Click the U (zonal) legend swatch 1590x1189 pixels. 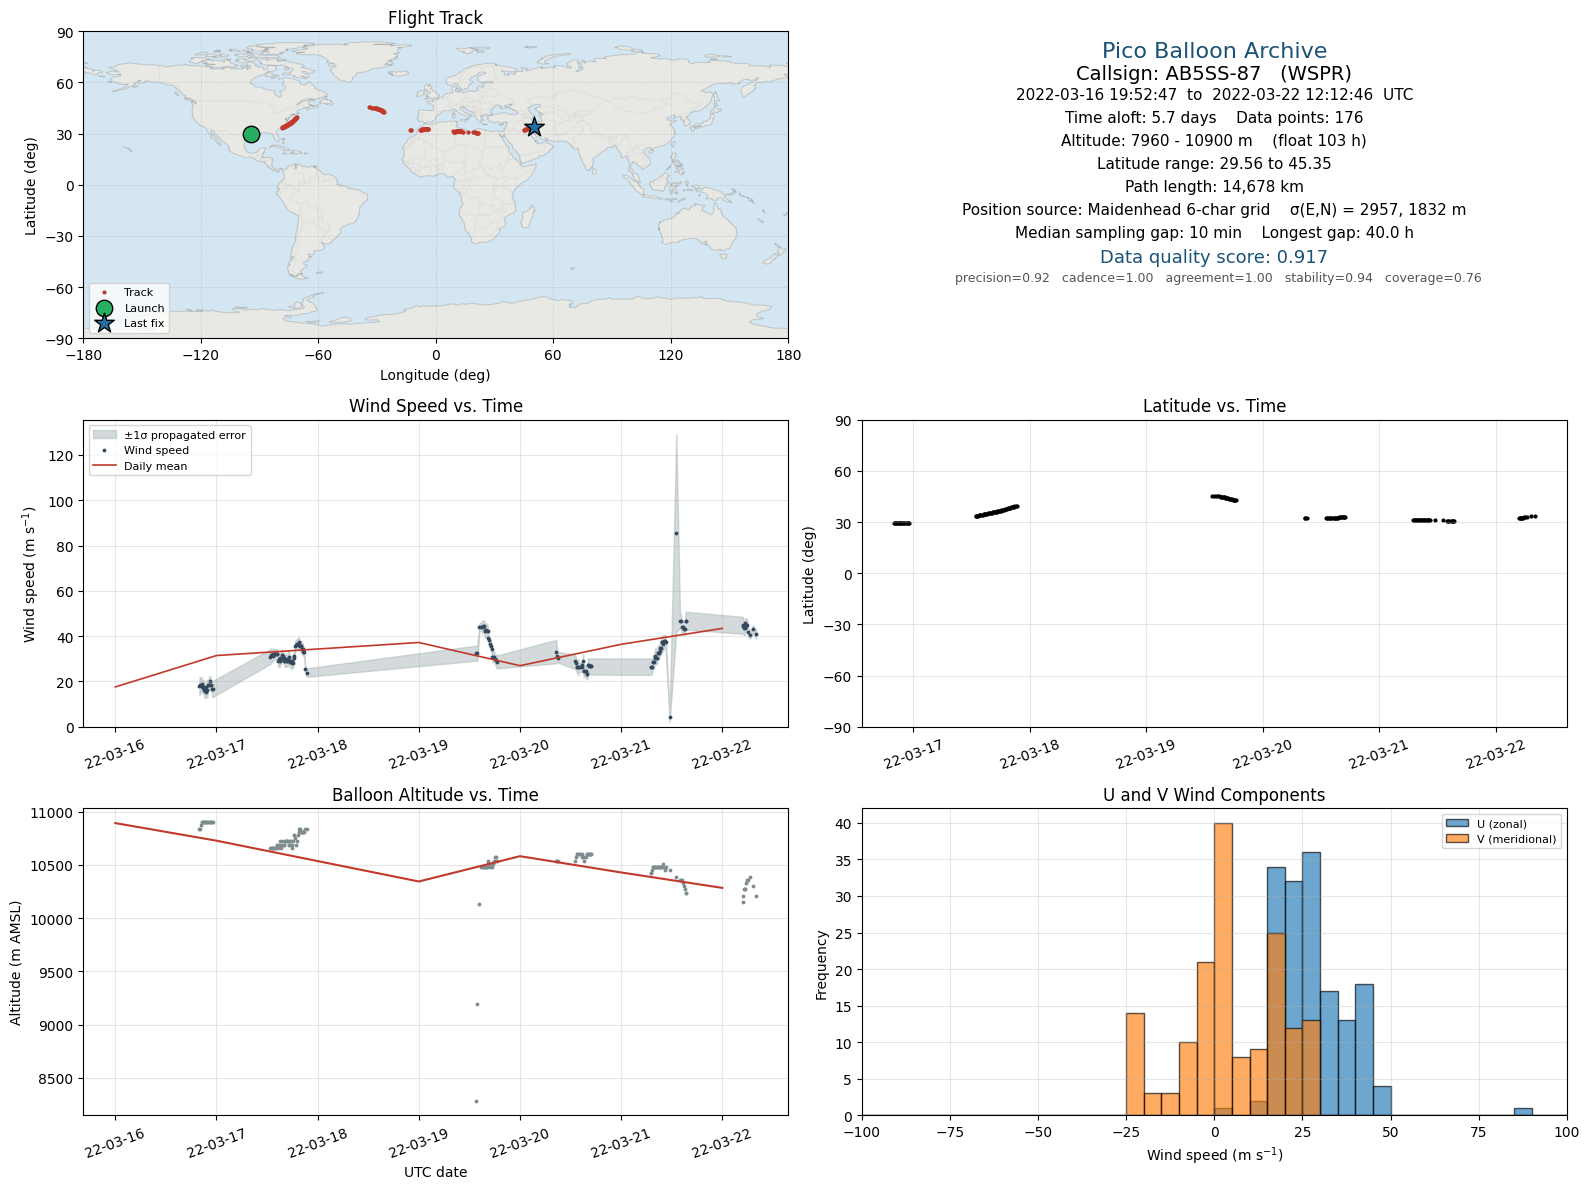click(1456, 824)
